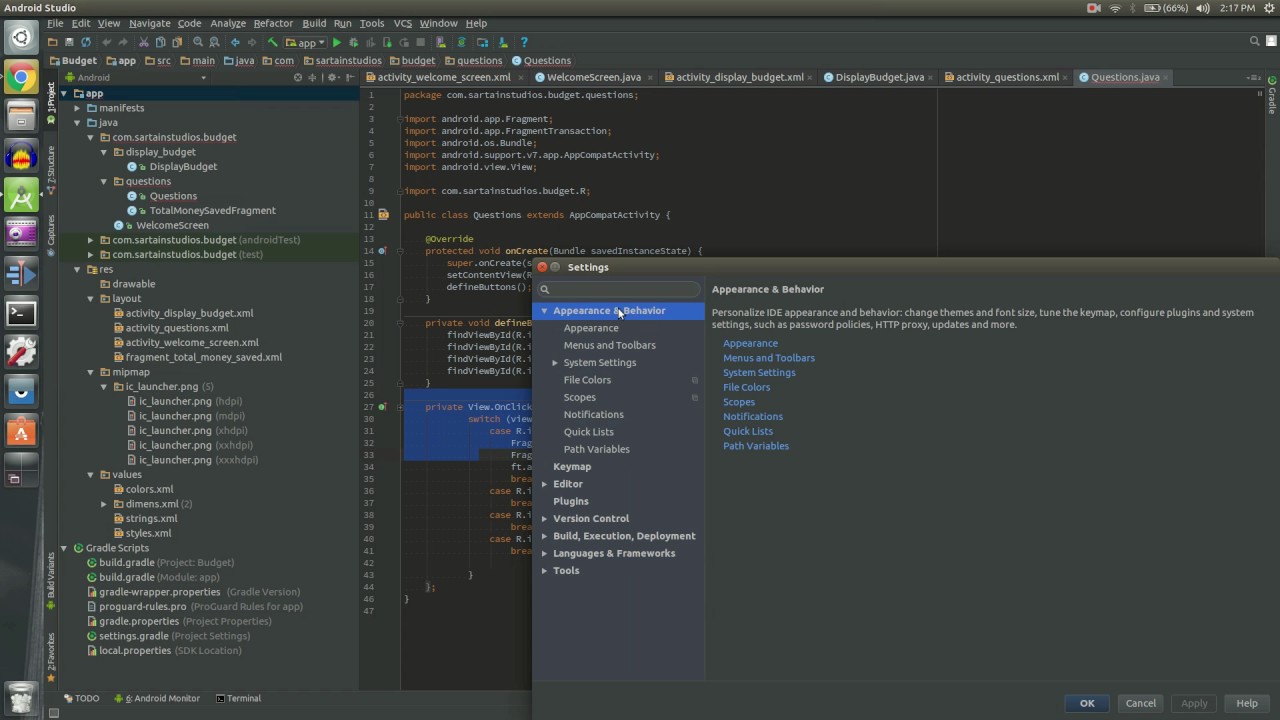Open Google Chrome from the dock
This screenshot has height=720, width=1280.
[21, 79]
